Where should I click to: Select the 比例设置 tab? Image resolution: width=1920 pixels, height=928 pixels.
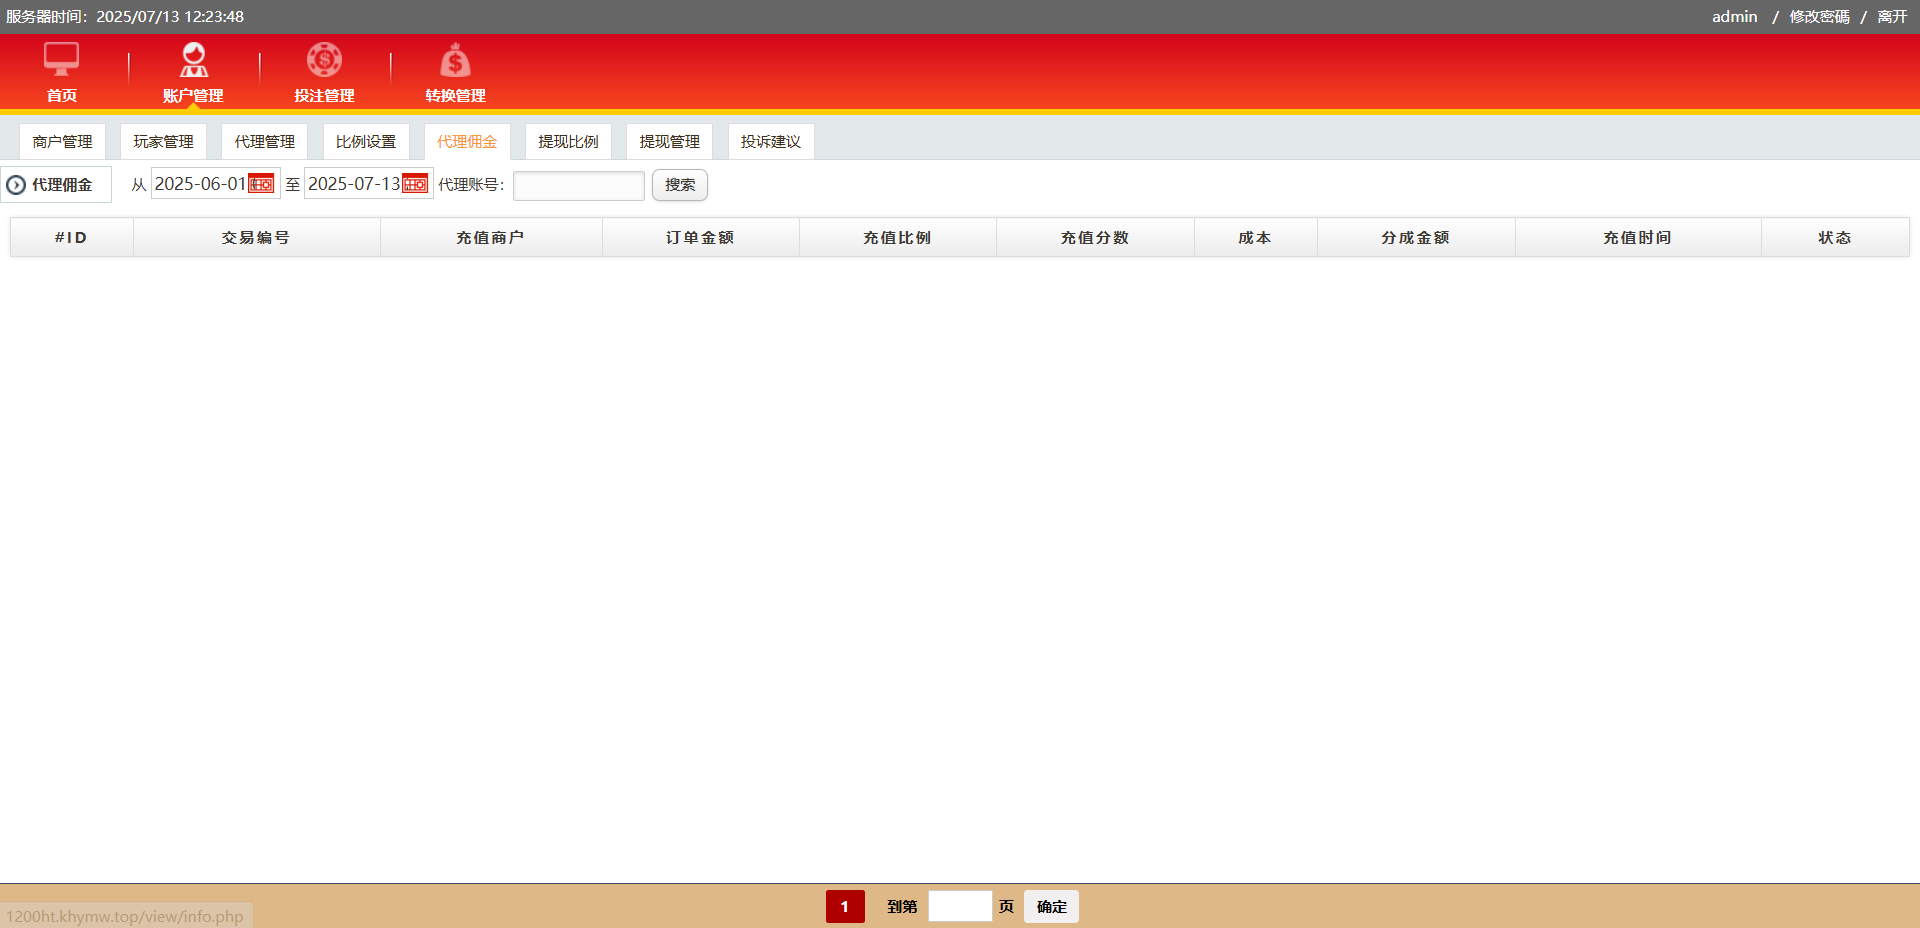coord(366,142)
